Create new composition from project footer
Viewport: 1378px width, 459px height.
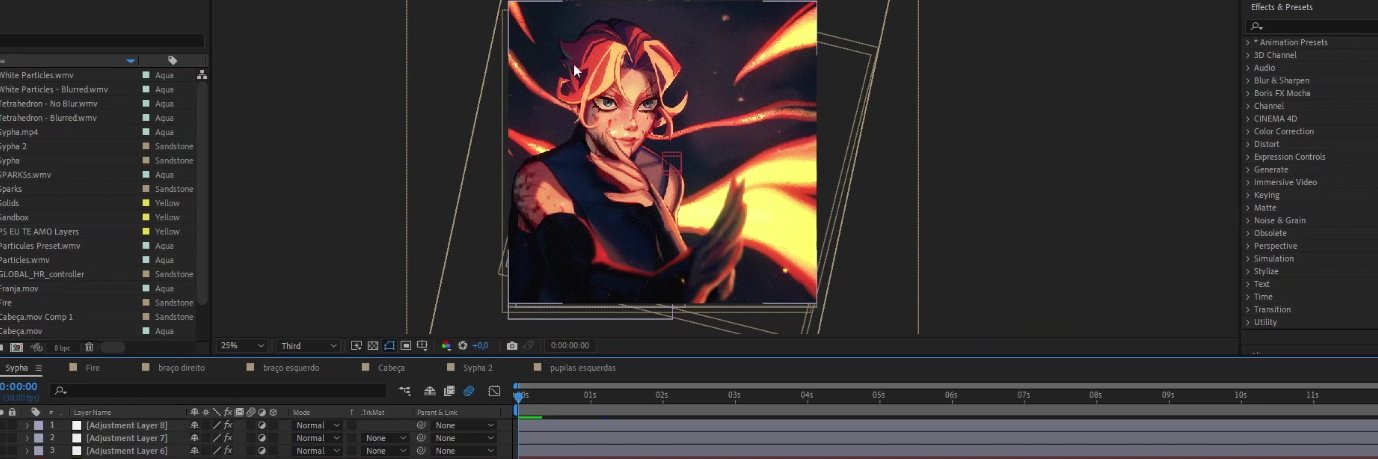(16, 347)
